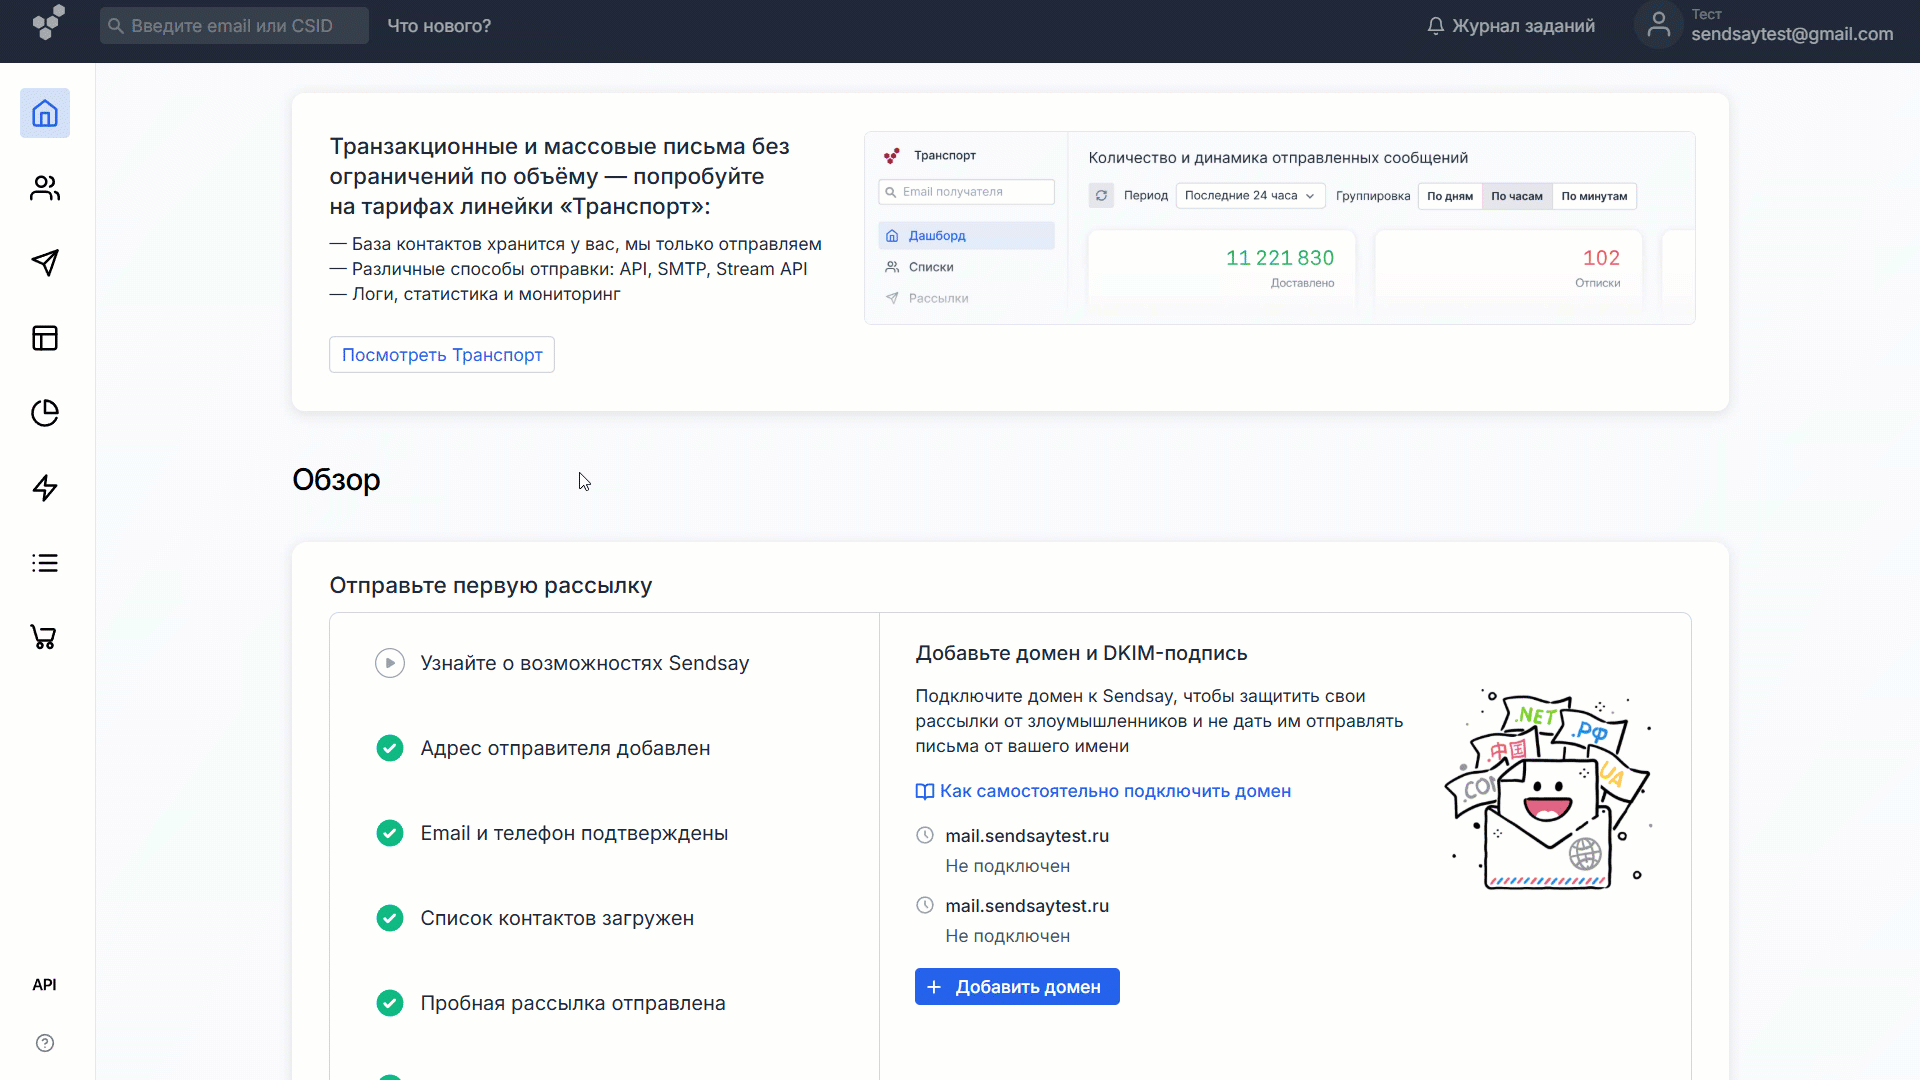Click the Посмотреть Транспорт button

441,354
